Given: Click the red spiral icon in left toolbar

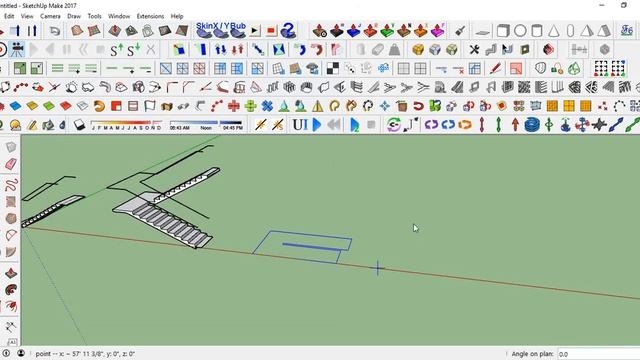Looking at the screenshot, I should (x=11, y=290).
